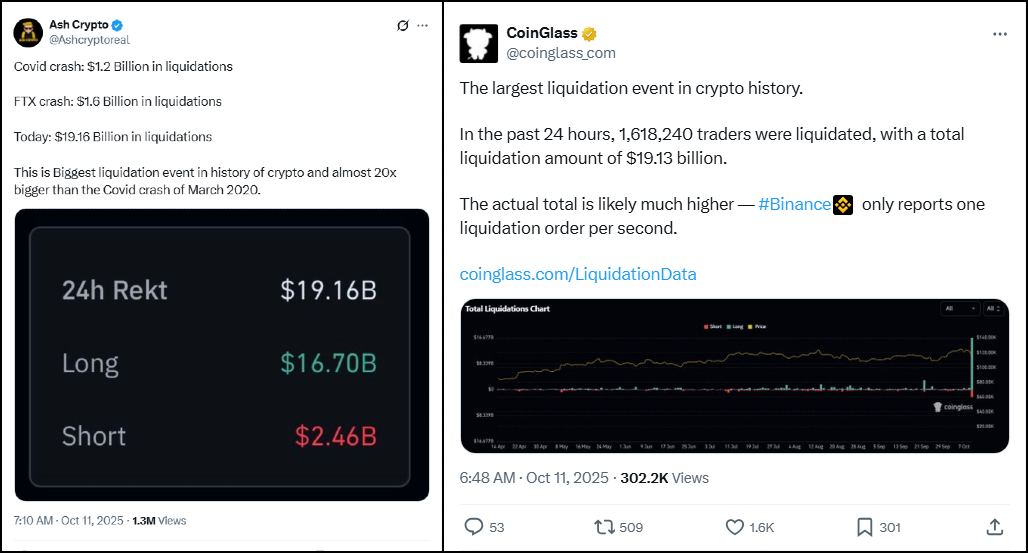1028x553 pixels.
Task: Open the #Binance hashtag link
Action: pos(794,204)
